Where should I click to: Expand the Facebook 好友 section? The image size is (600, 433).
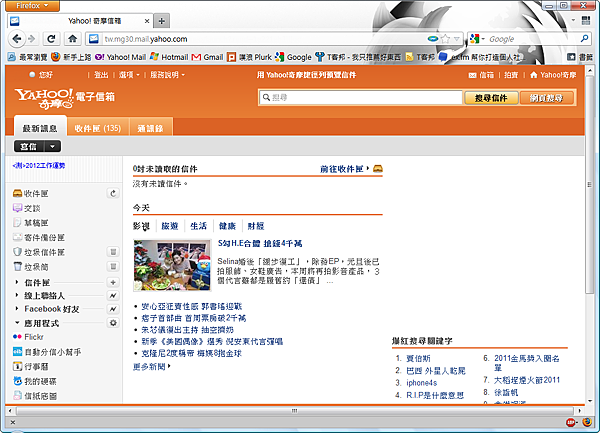point(16,309)
